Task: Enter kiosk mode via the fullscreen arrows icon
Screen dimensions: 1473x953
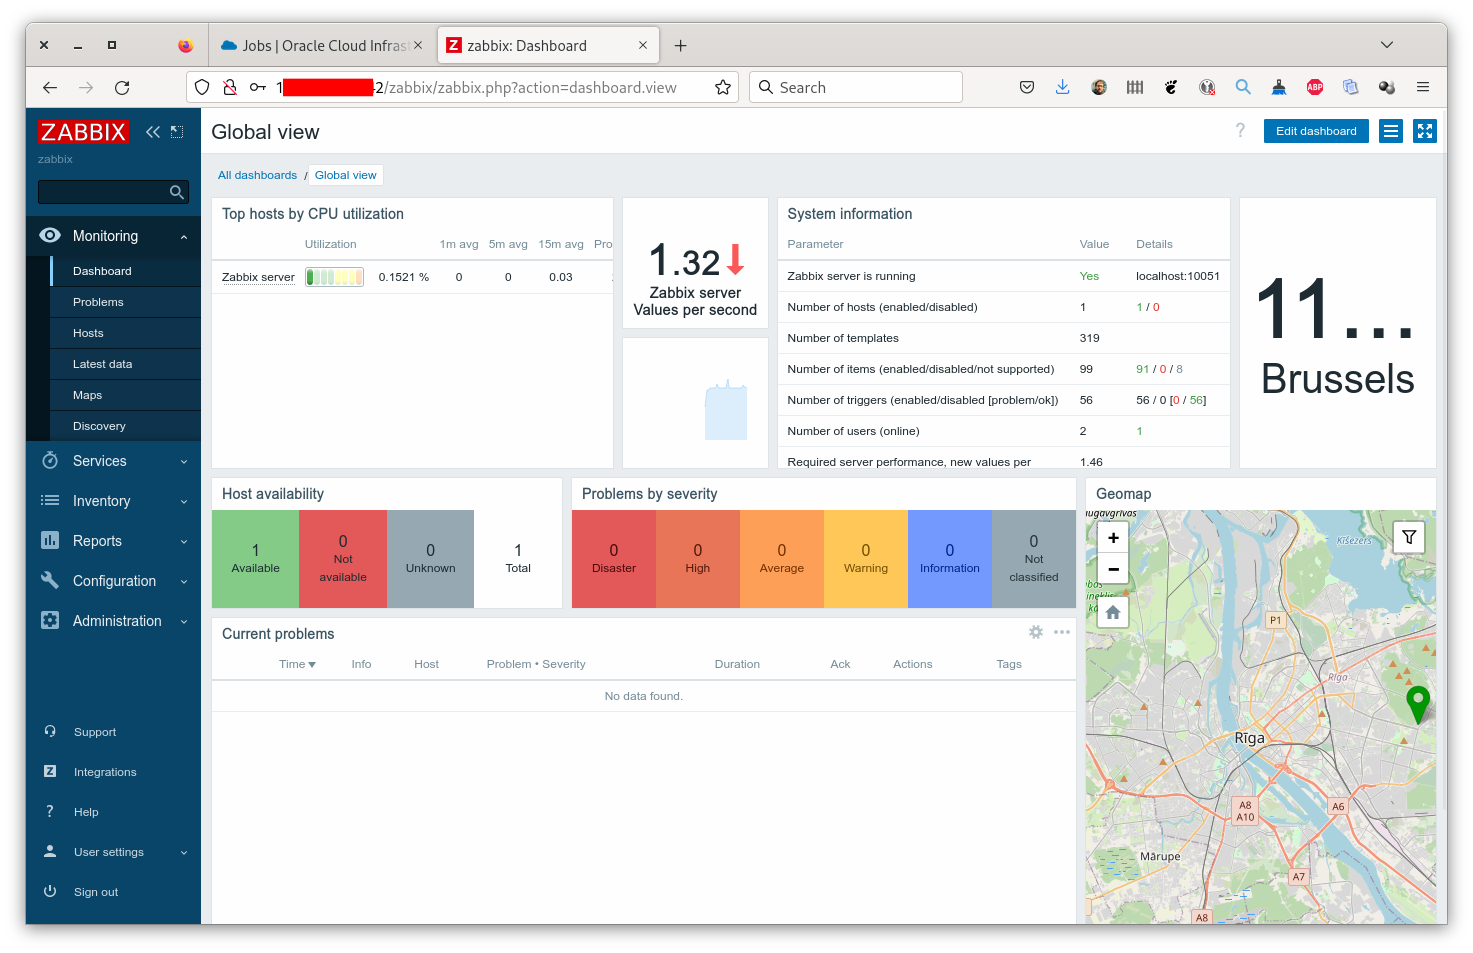Action: point(1424,130)
